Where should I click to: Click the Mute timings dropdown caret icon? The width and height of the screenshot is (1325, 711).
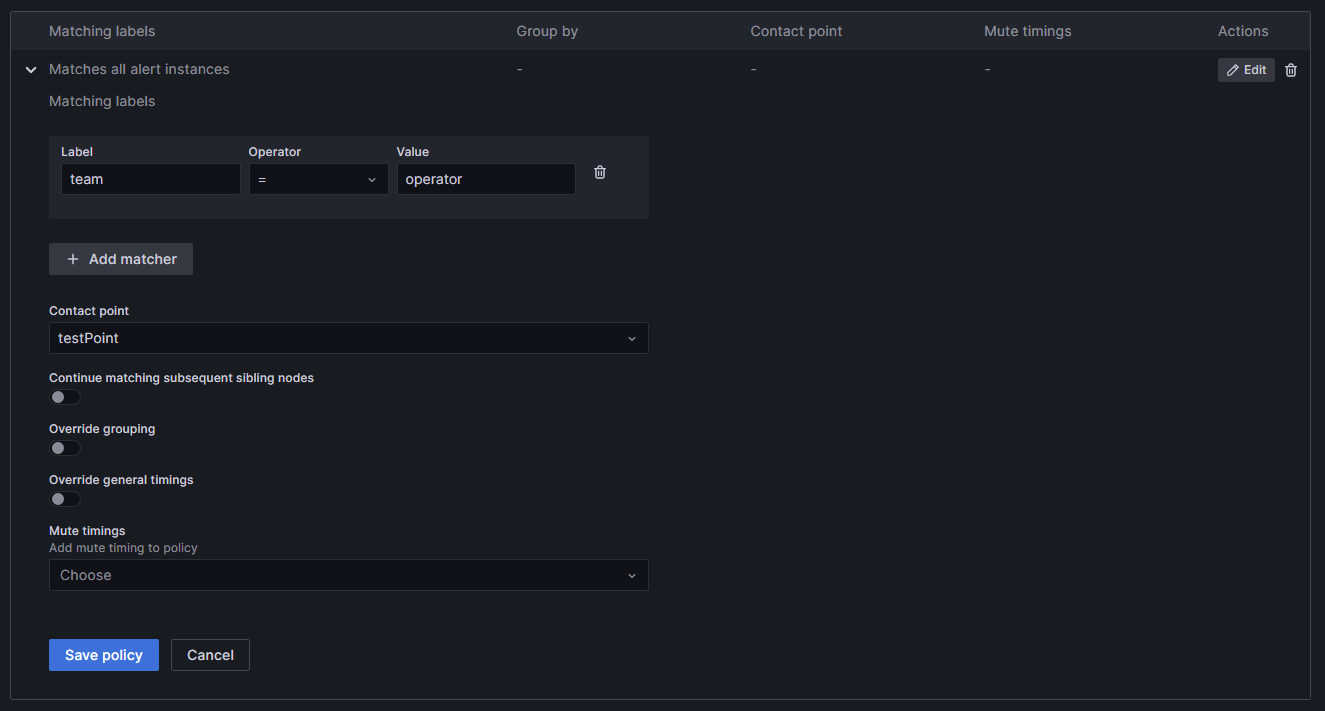[632, 575]
